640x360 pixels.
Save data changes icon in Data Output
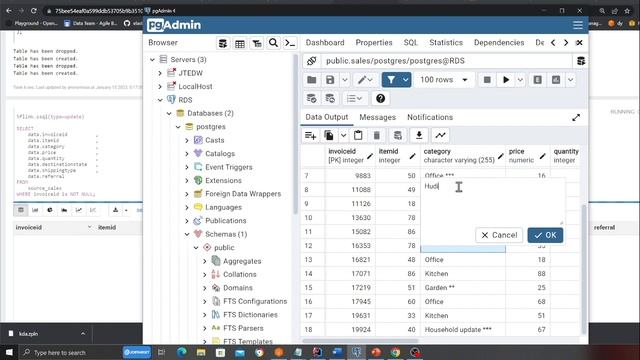click(x=398, y=136)
